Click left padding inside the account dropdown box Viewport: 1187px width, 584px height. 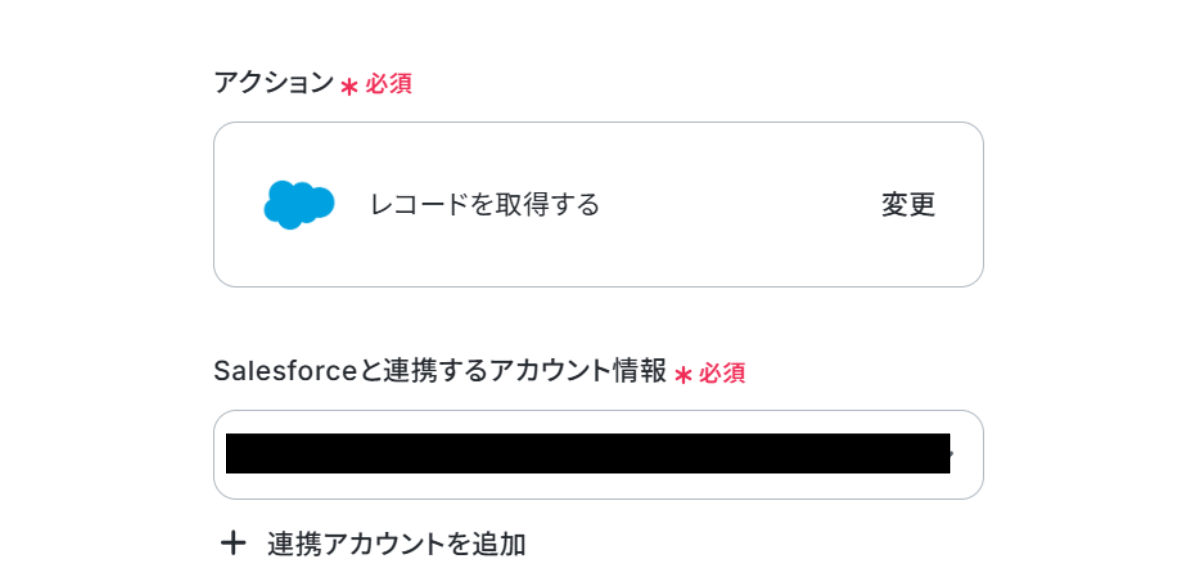click(x=220, y=454)
